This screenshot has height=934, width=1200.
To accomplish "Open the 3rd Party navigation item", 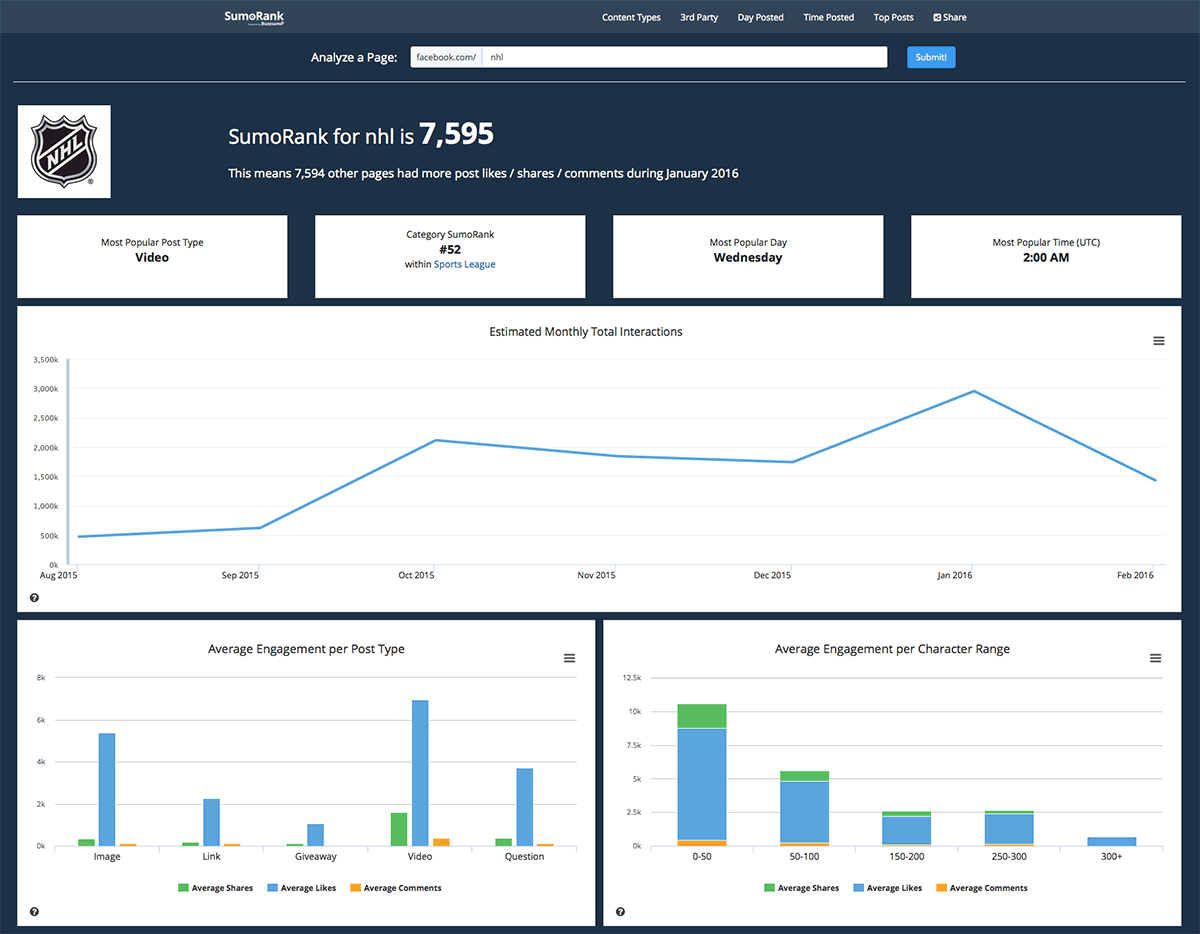I will pos(699,17).
